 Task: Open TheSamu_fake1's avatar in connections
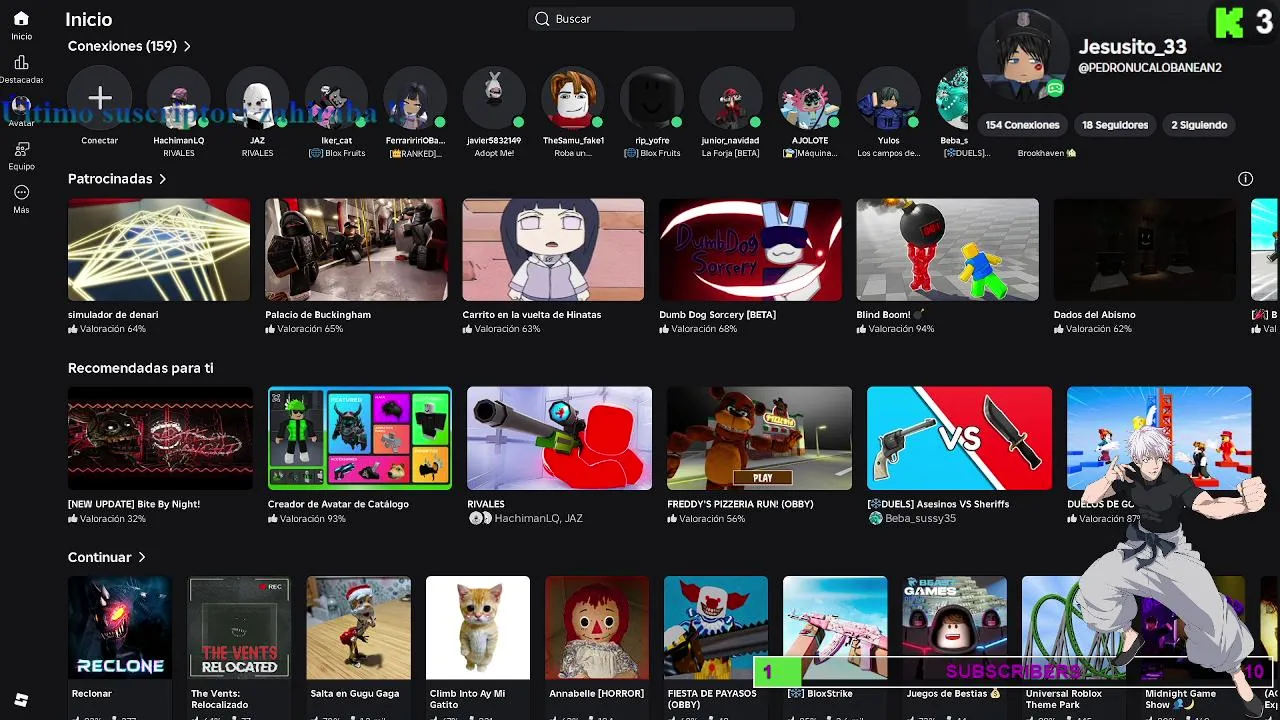point(573,97)
